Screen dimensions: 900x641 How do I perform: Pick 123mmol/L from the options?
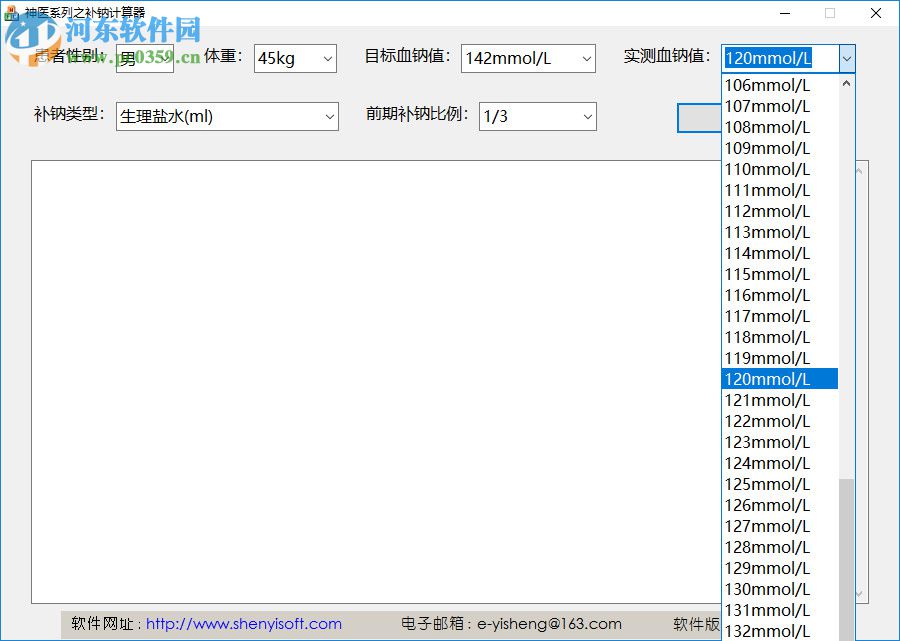(x=779, y=442)
